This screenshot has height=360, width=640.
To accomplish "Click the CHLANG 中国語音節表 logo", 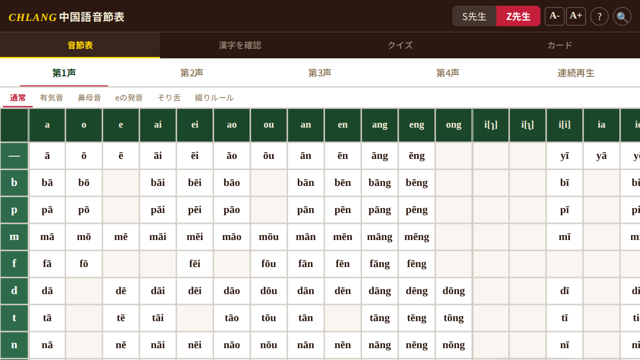I will (x=66, y=17).
